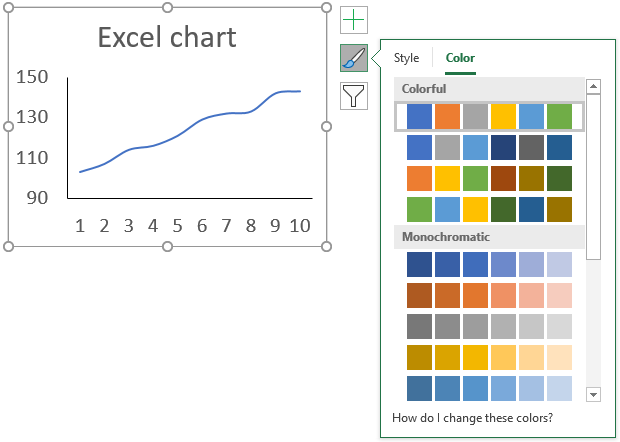Click the color panel scrollbar thumb
The image size is (620, 442).
tap(594, 177)
